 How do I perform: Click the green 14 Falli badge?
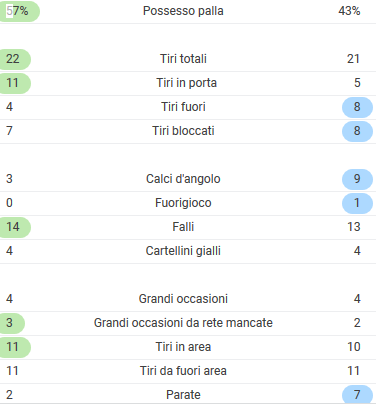15,227
